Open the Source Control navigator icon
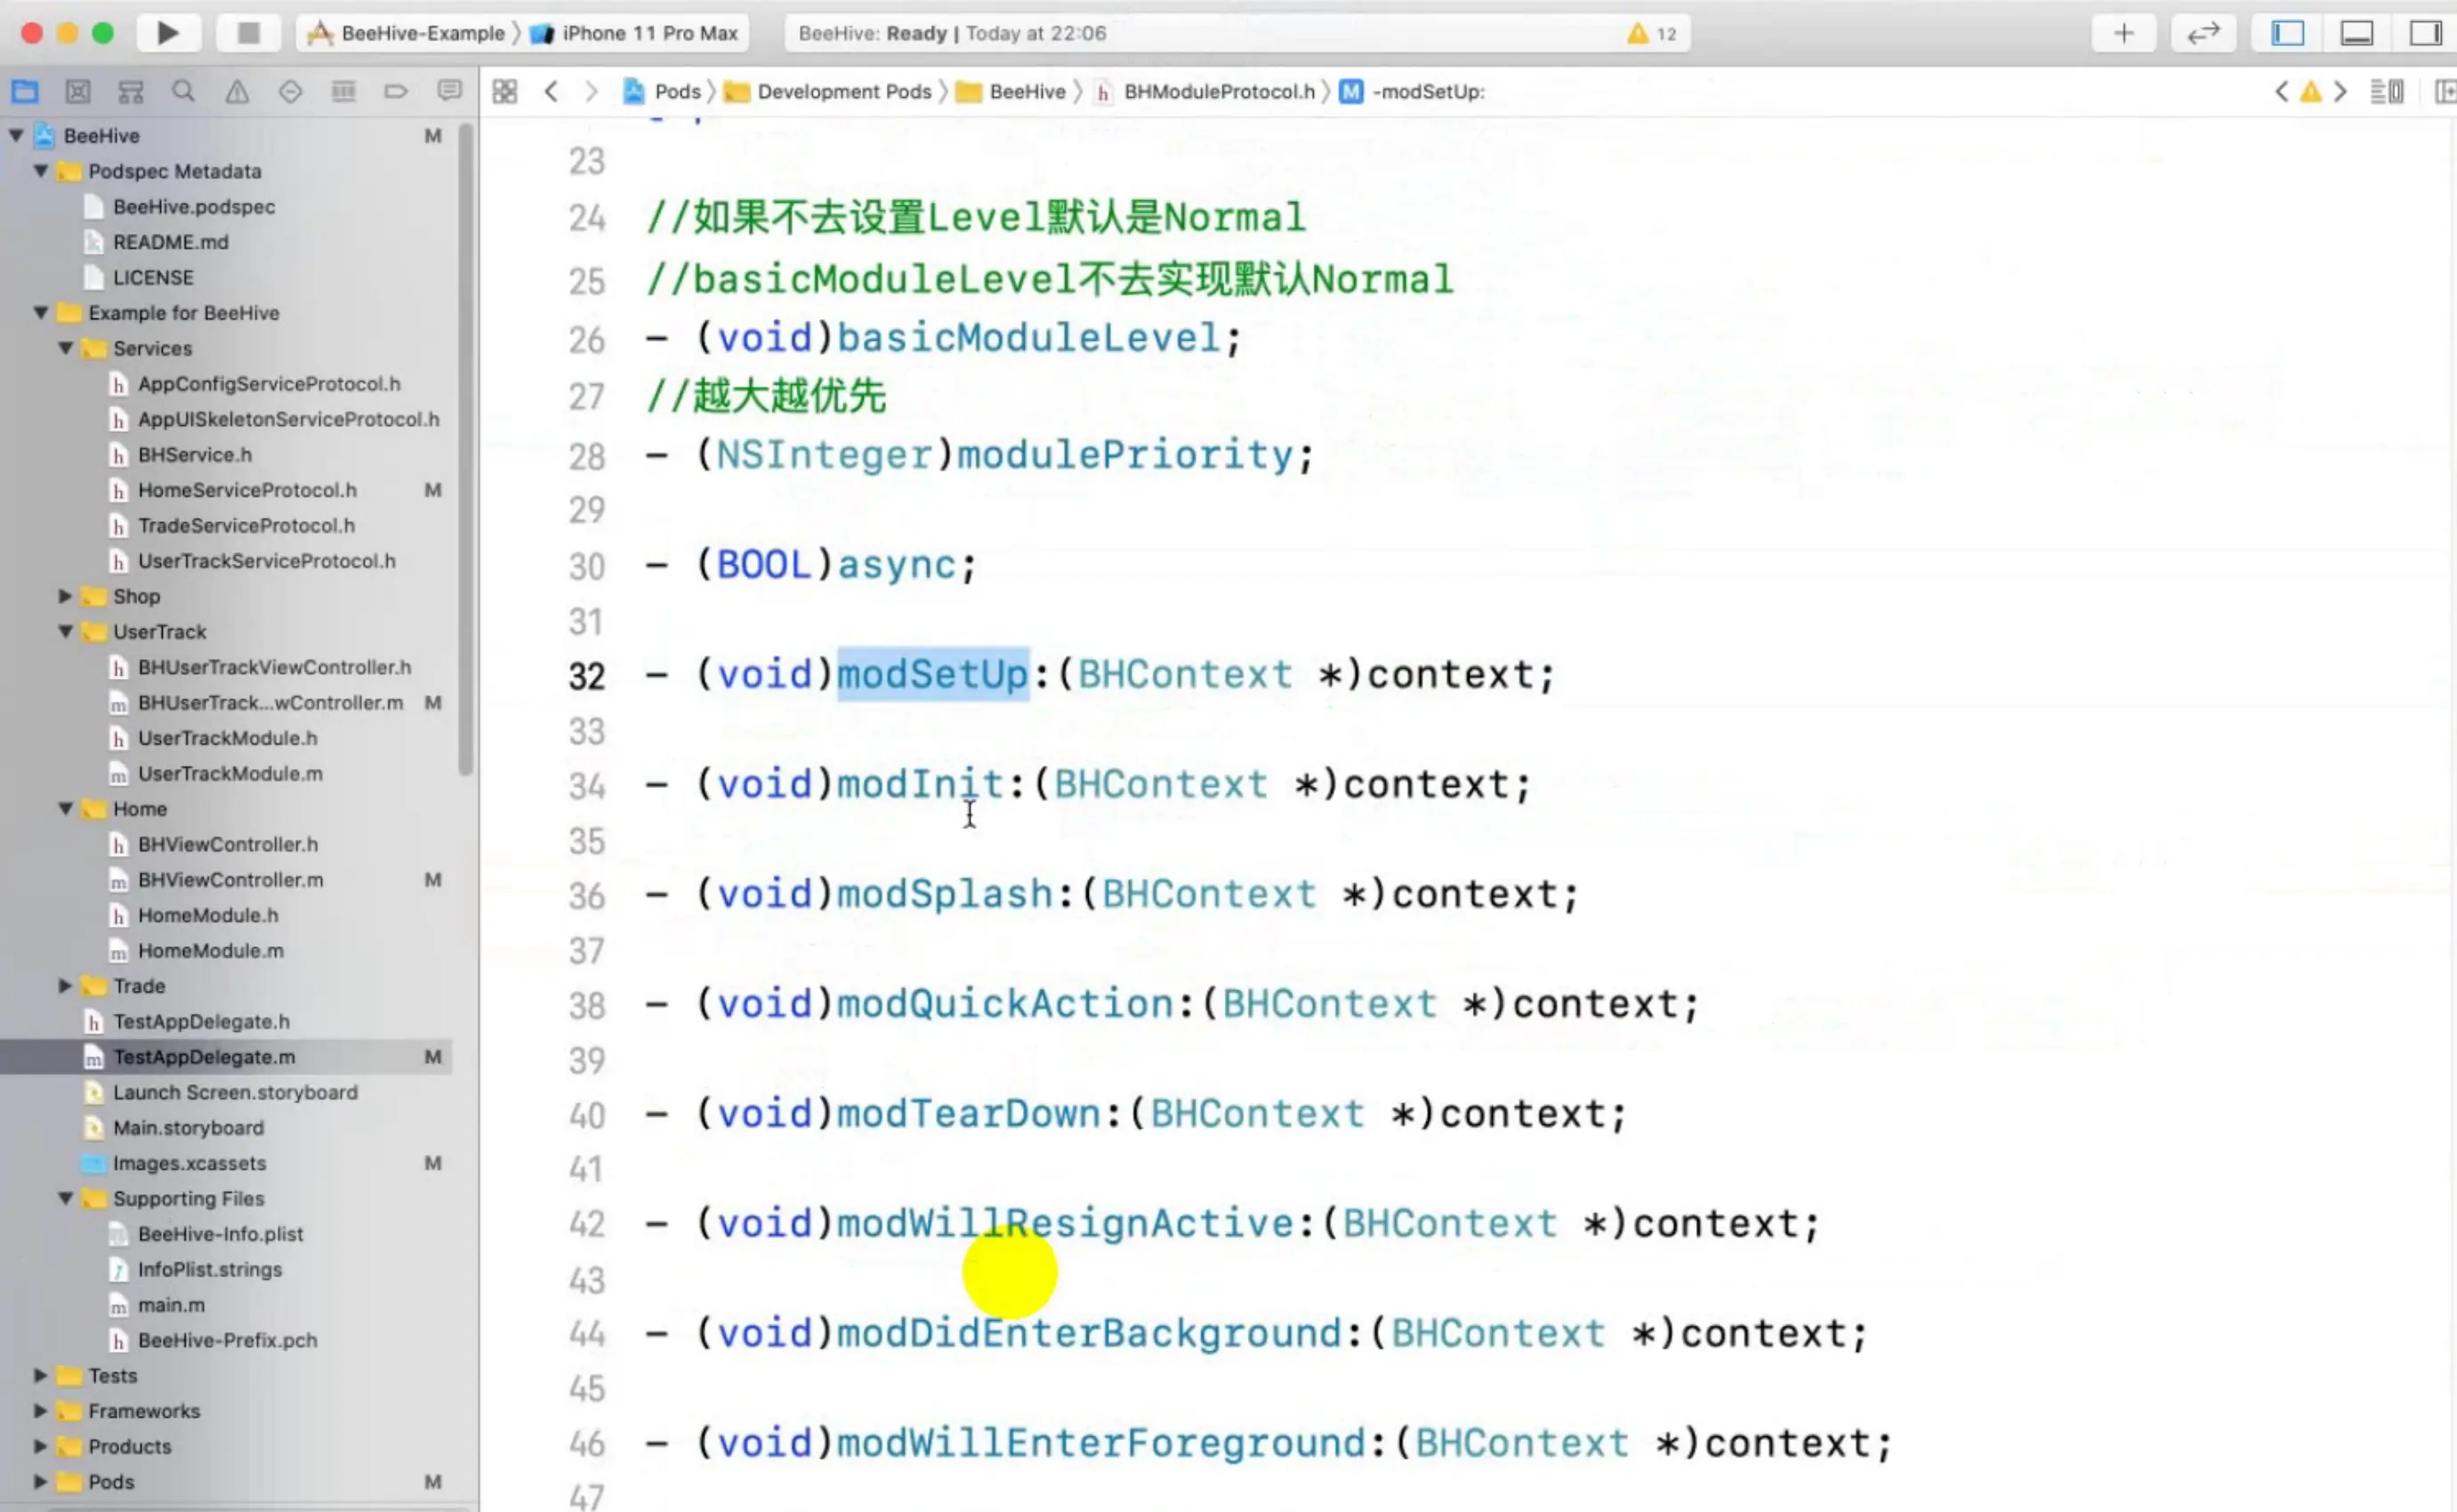The image size is (2457, 1512). tap(78, 92)
